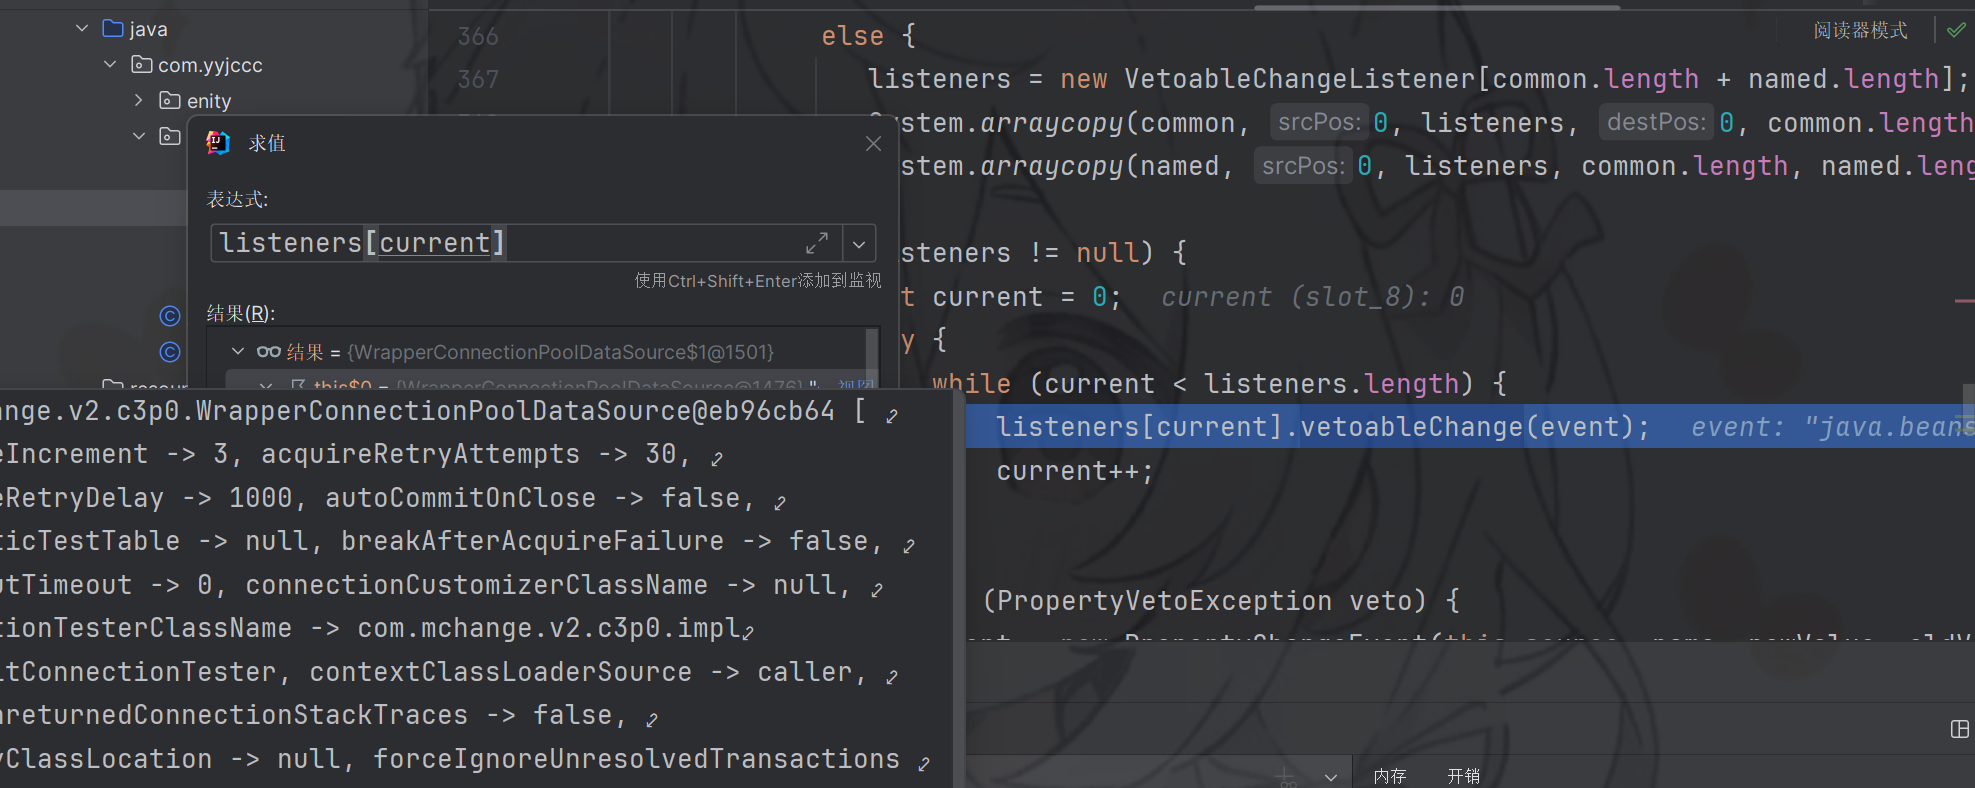Collapse the com.yyjccc package
The height and width of the screenshot is (788, 1975).
tap(110, 64)
